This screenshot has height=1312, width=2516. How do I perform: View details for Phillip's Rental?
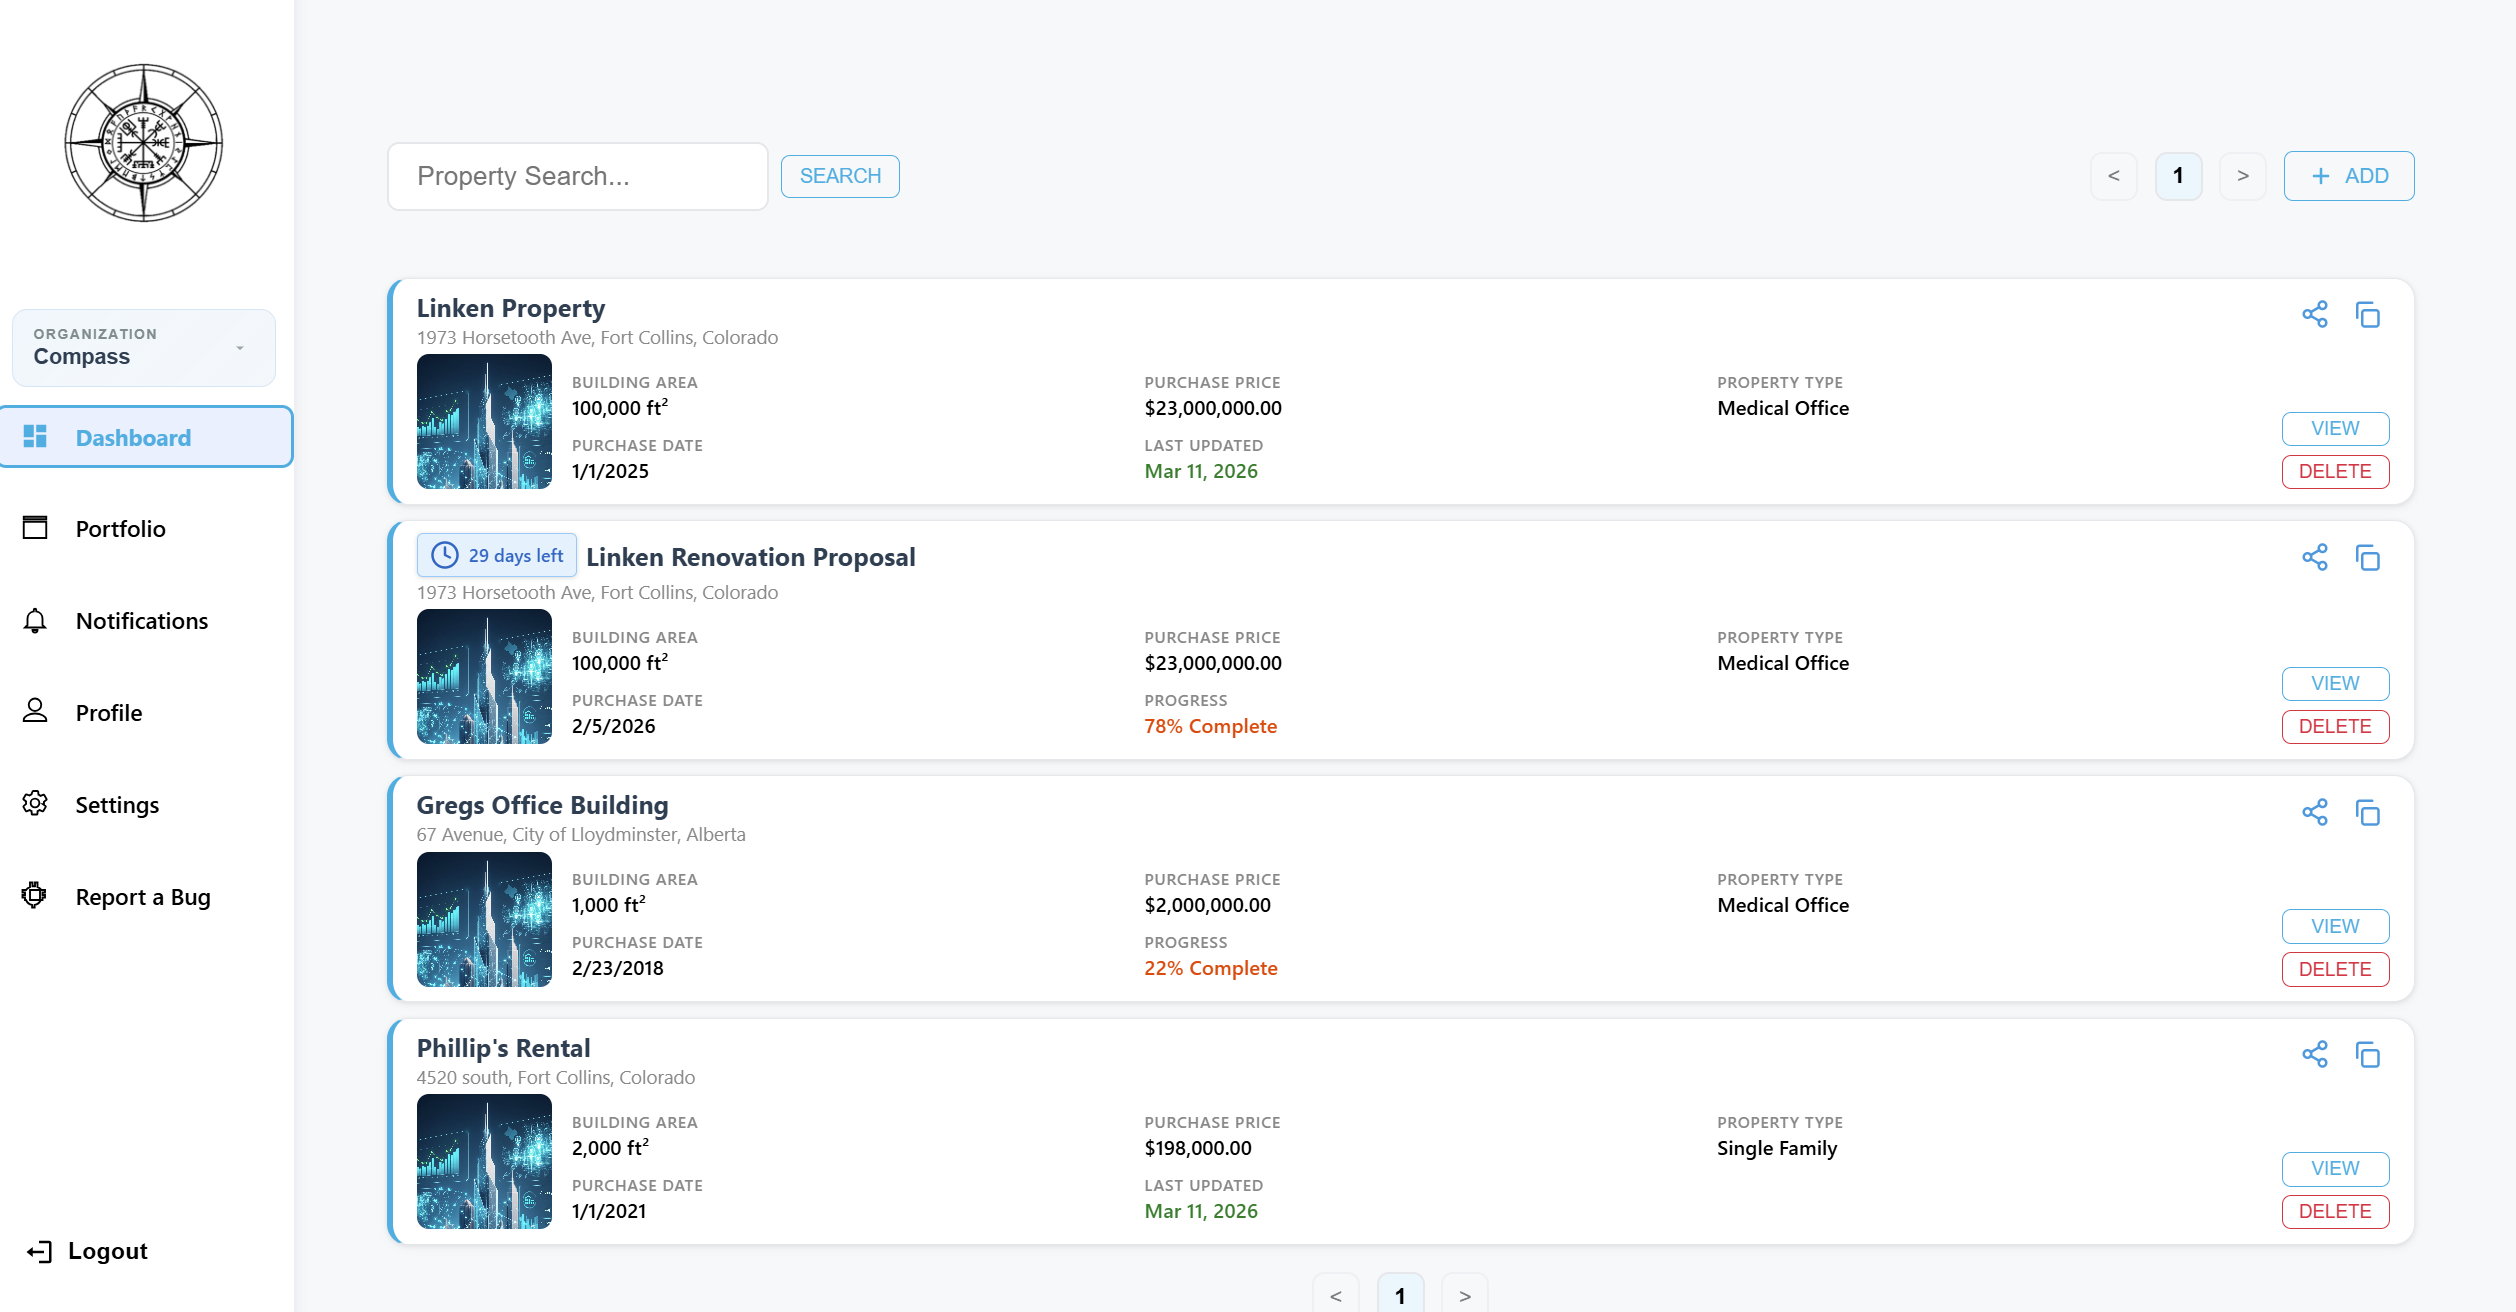(2334, 1168)
